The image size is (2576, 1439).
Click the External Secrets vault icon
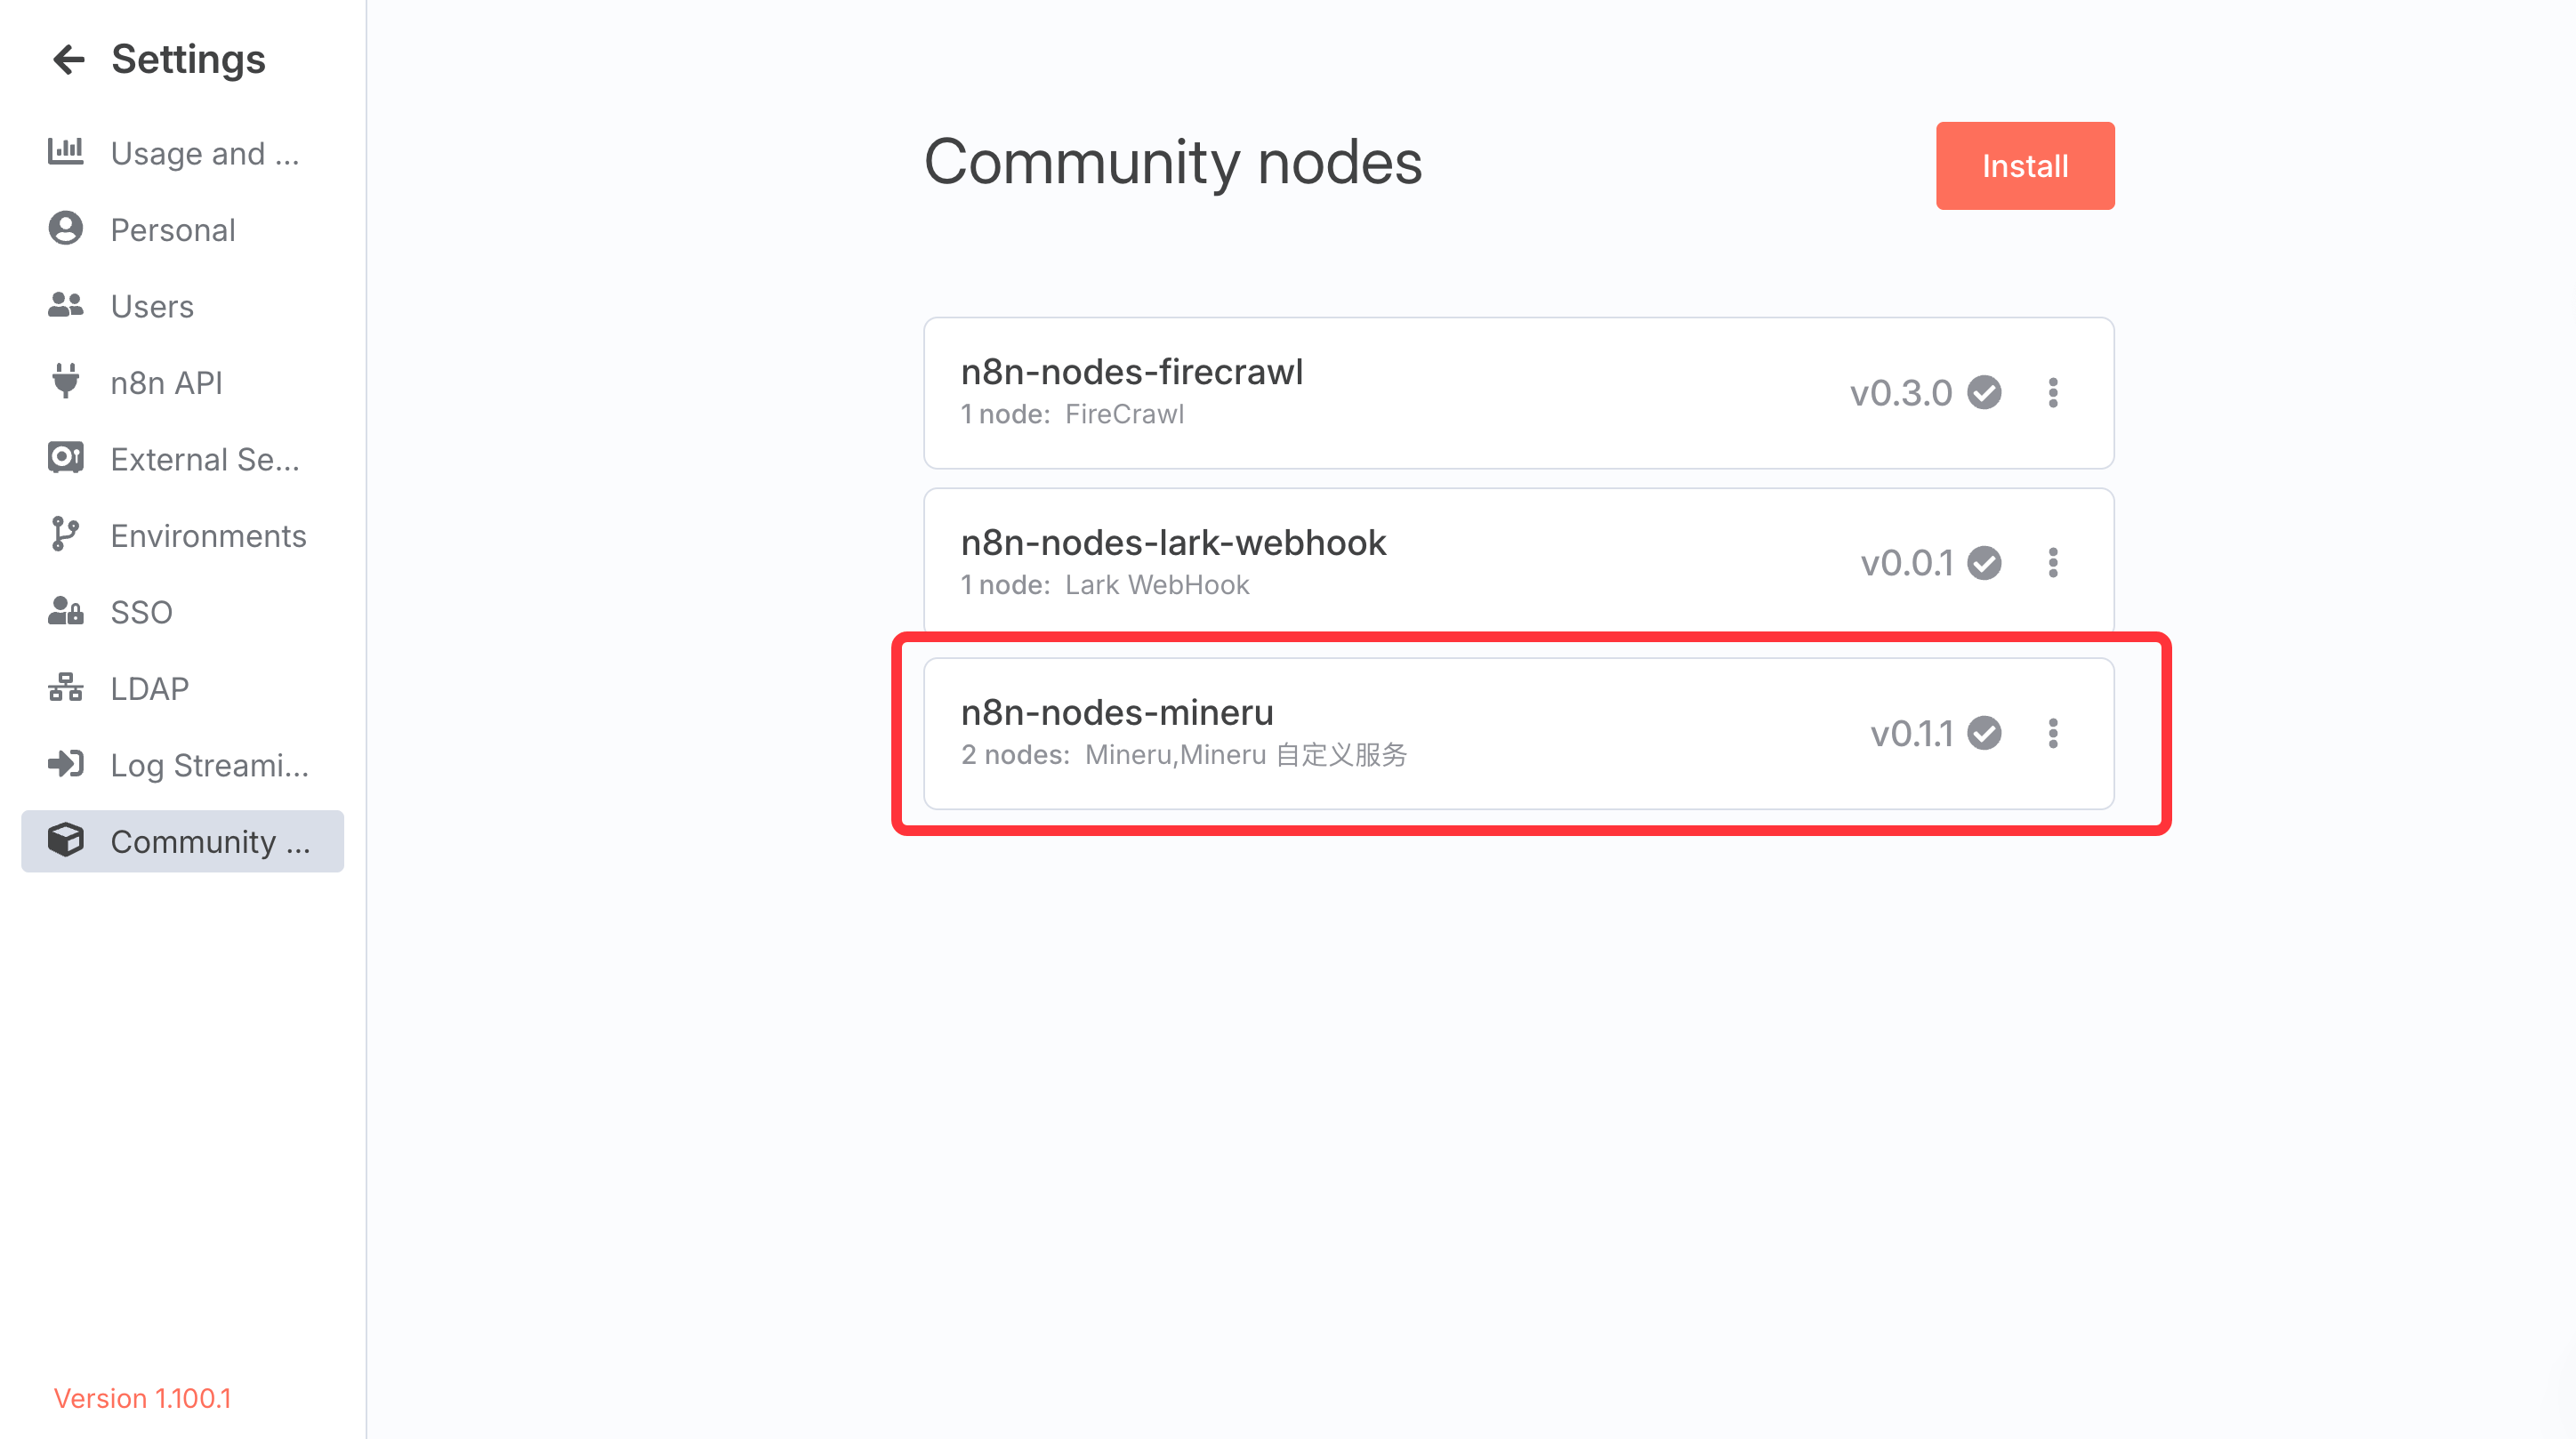point(66,458)
